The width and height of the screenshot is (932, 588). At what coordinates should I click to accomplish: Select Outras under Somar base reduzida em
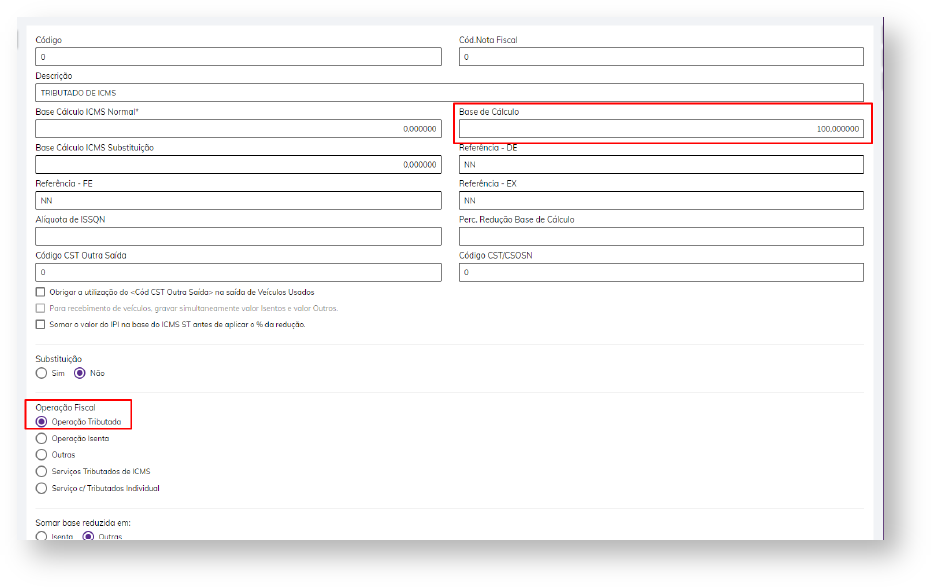click(x=88, y=536)
